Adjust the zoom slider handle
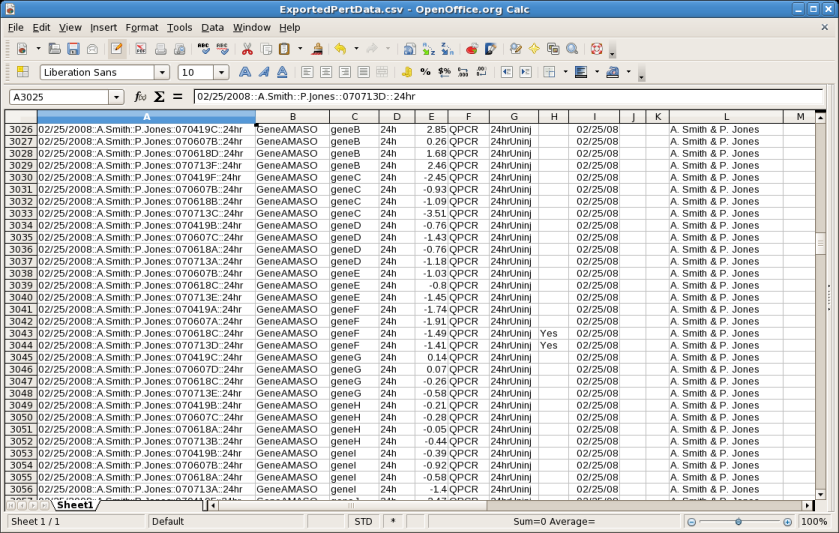This screenshot has height=533, width=839. [x=738, y=522]
